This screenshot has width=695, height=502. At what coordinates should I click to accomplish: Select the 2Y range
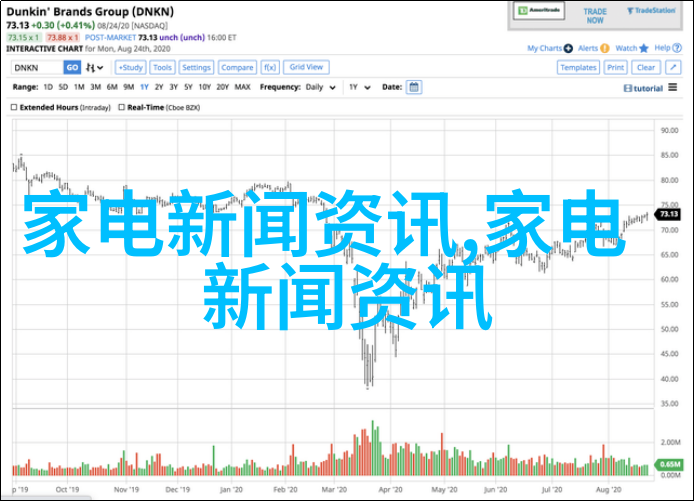tap(159, 87)
